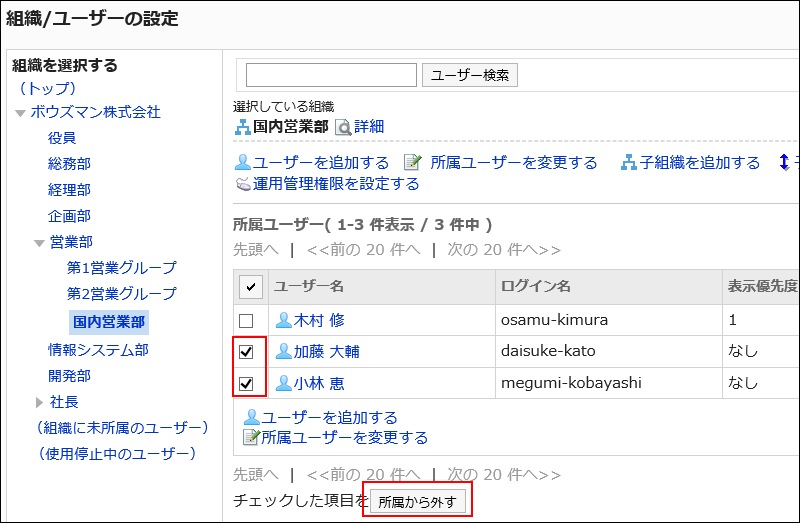This screenshot has height=523, width=800.
Task: Select 情報システム部 in organization tree
Action: click(98, 350)
